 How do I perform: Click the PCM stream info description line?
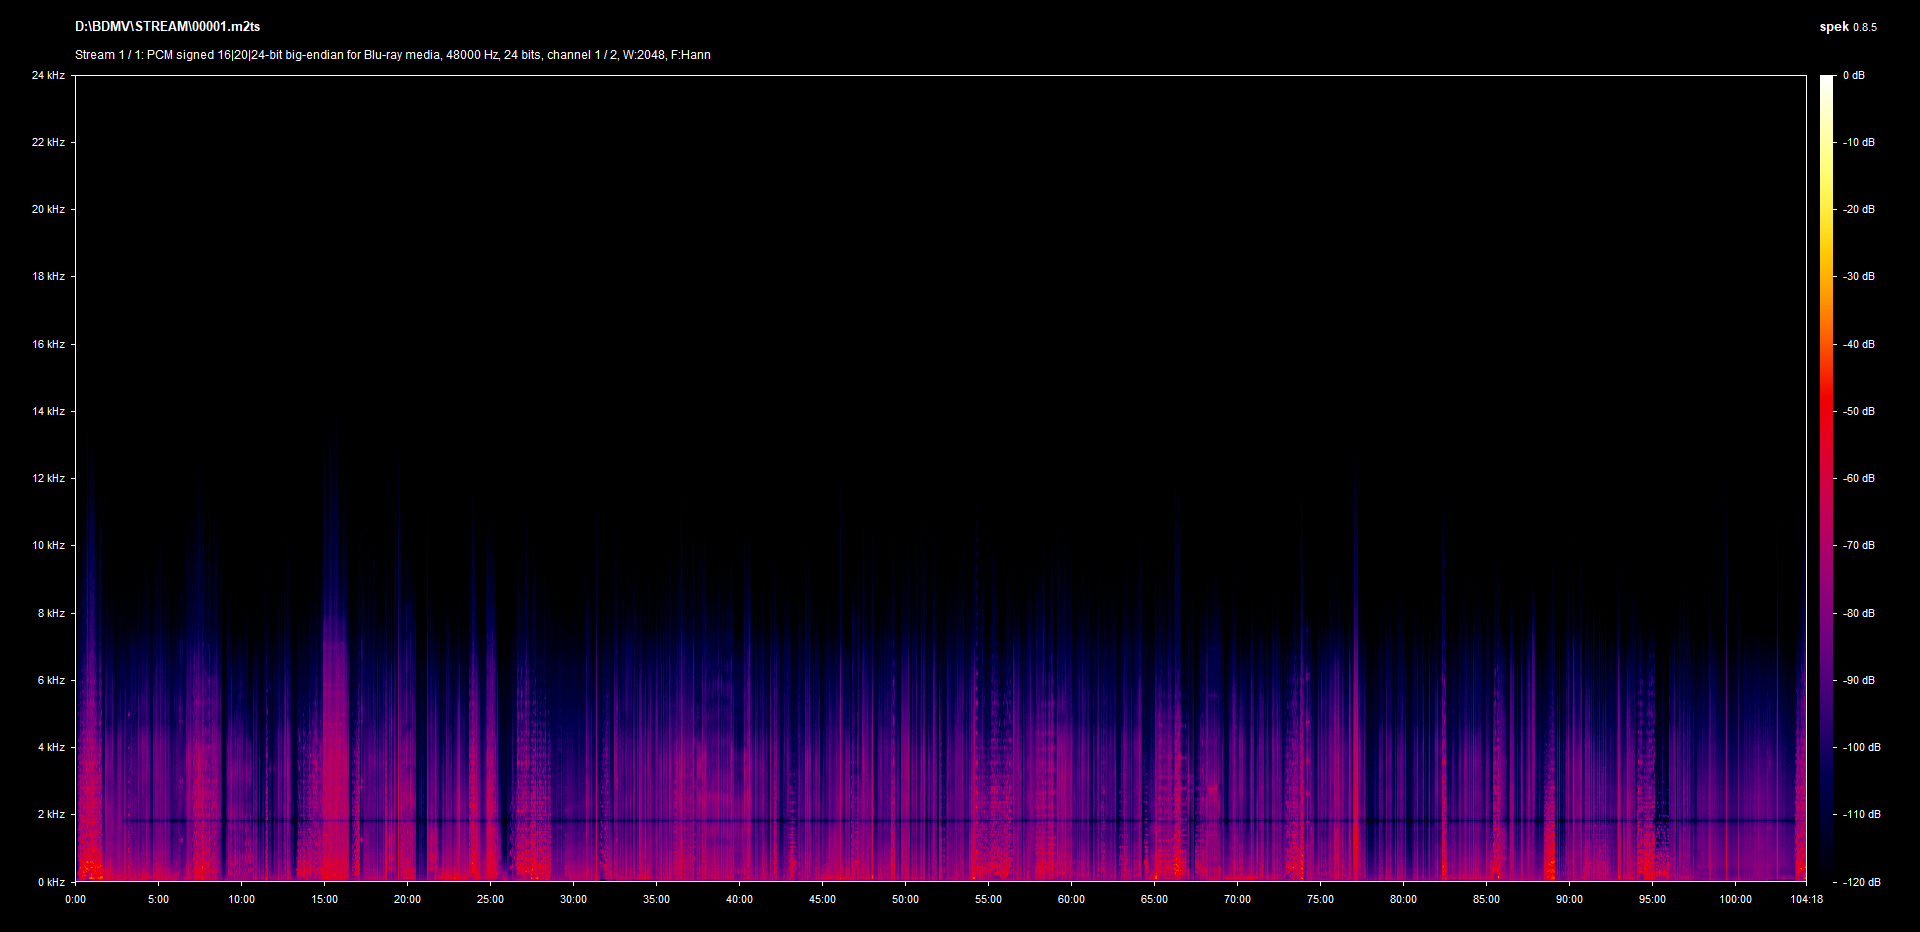(392, 55)
